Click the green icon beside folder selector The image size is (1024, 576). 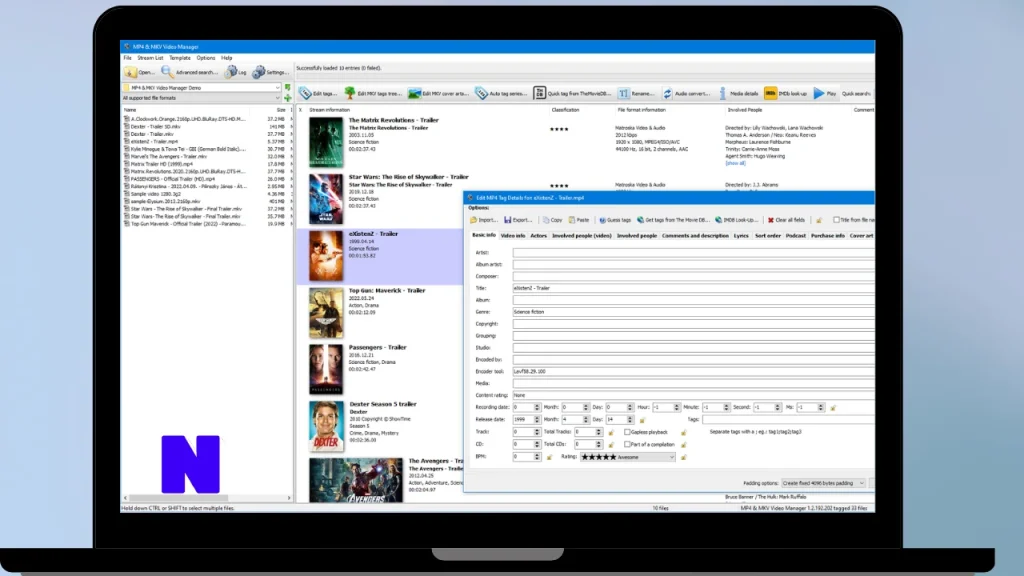287,88
